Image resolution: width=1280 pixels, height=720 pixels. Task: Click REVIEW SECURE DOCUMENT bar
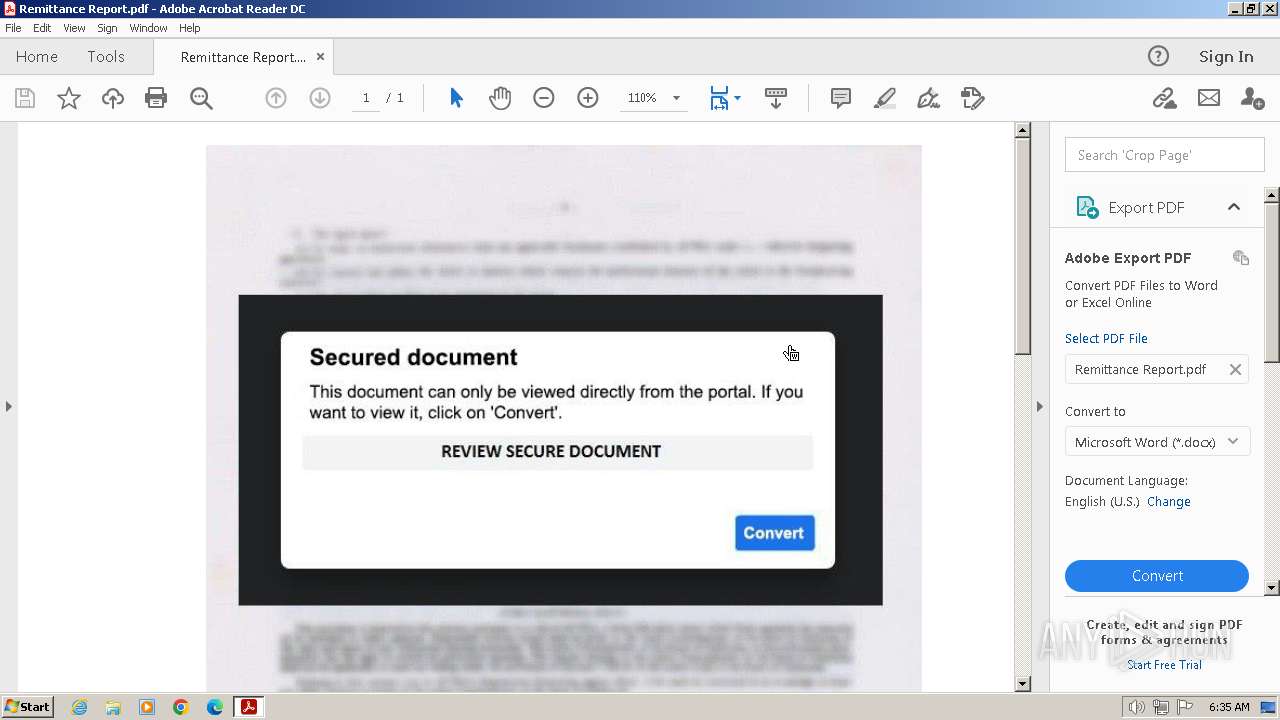click(x=558, y=452)
